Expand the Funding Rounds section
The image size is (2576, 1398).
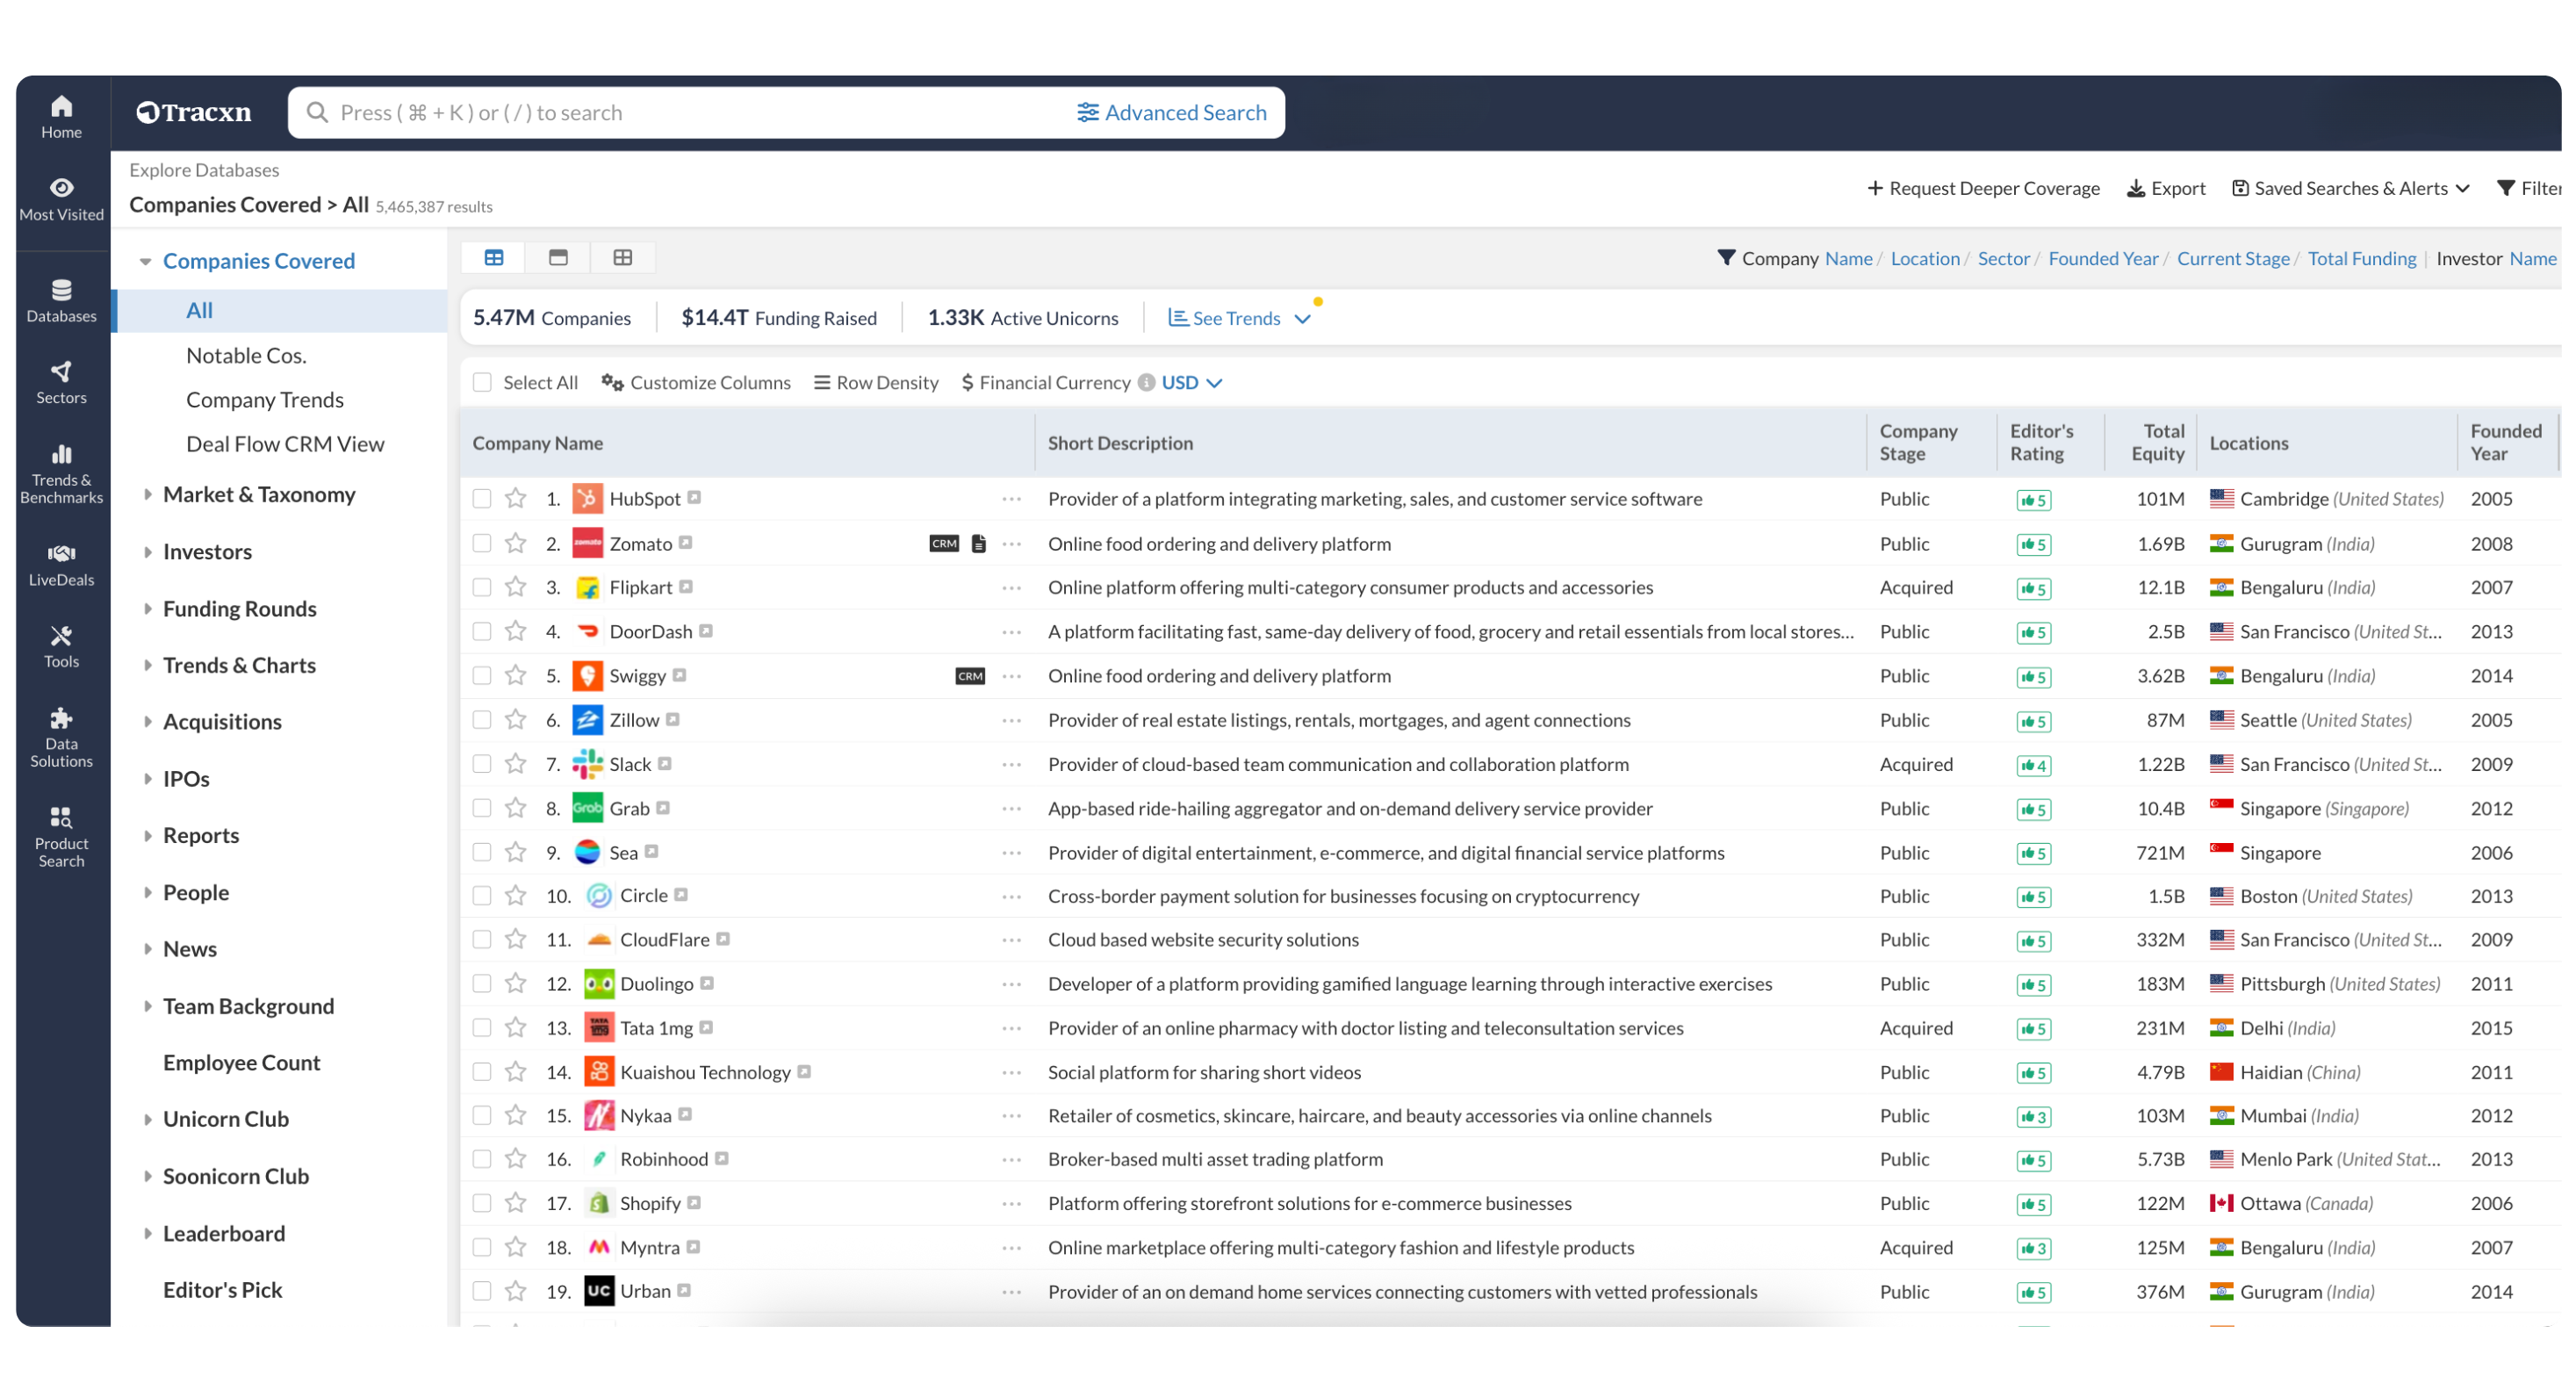(x=239, y=608)
